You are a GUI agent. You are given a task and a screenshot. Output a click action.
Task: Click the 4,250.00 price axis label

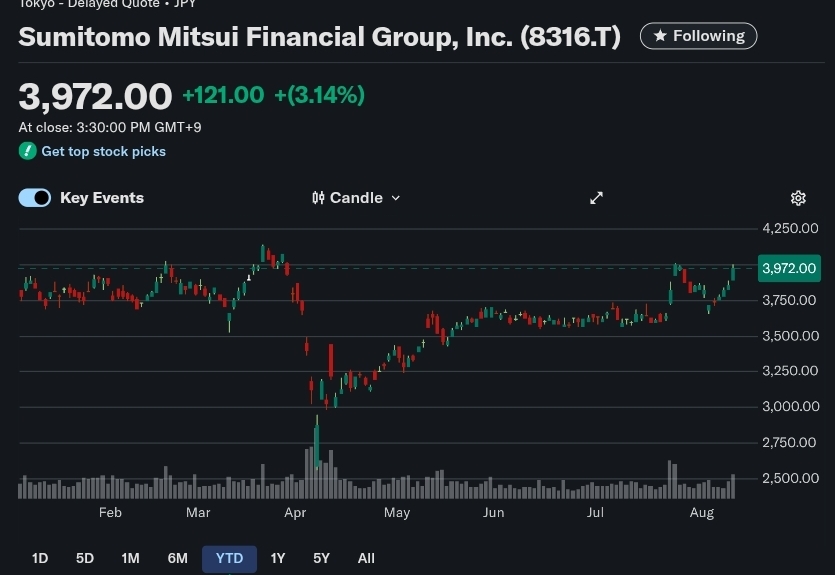pos(790,228)
